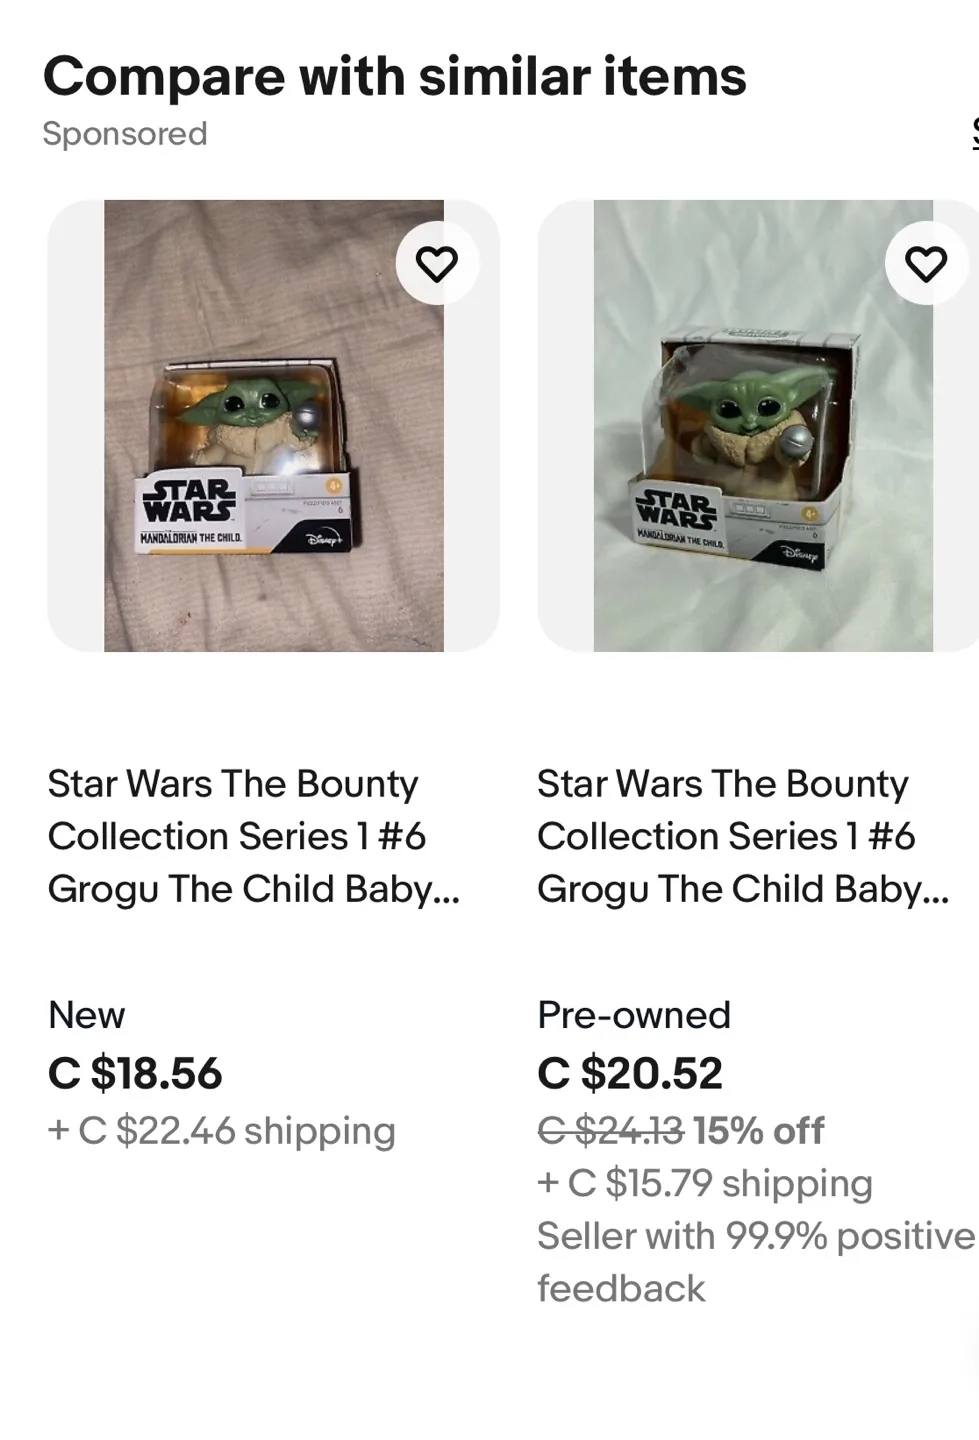Click the C $20.52 price
Viewport: 979px width, 1440px height.
629,1074
